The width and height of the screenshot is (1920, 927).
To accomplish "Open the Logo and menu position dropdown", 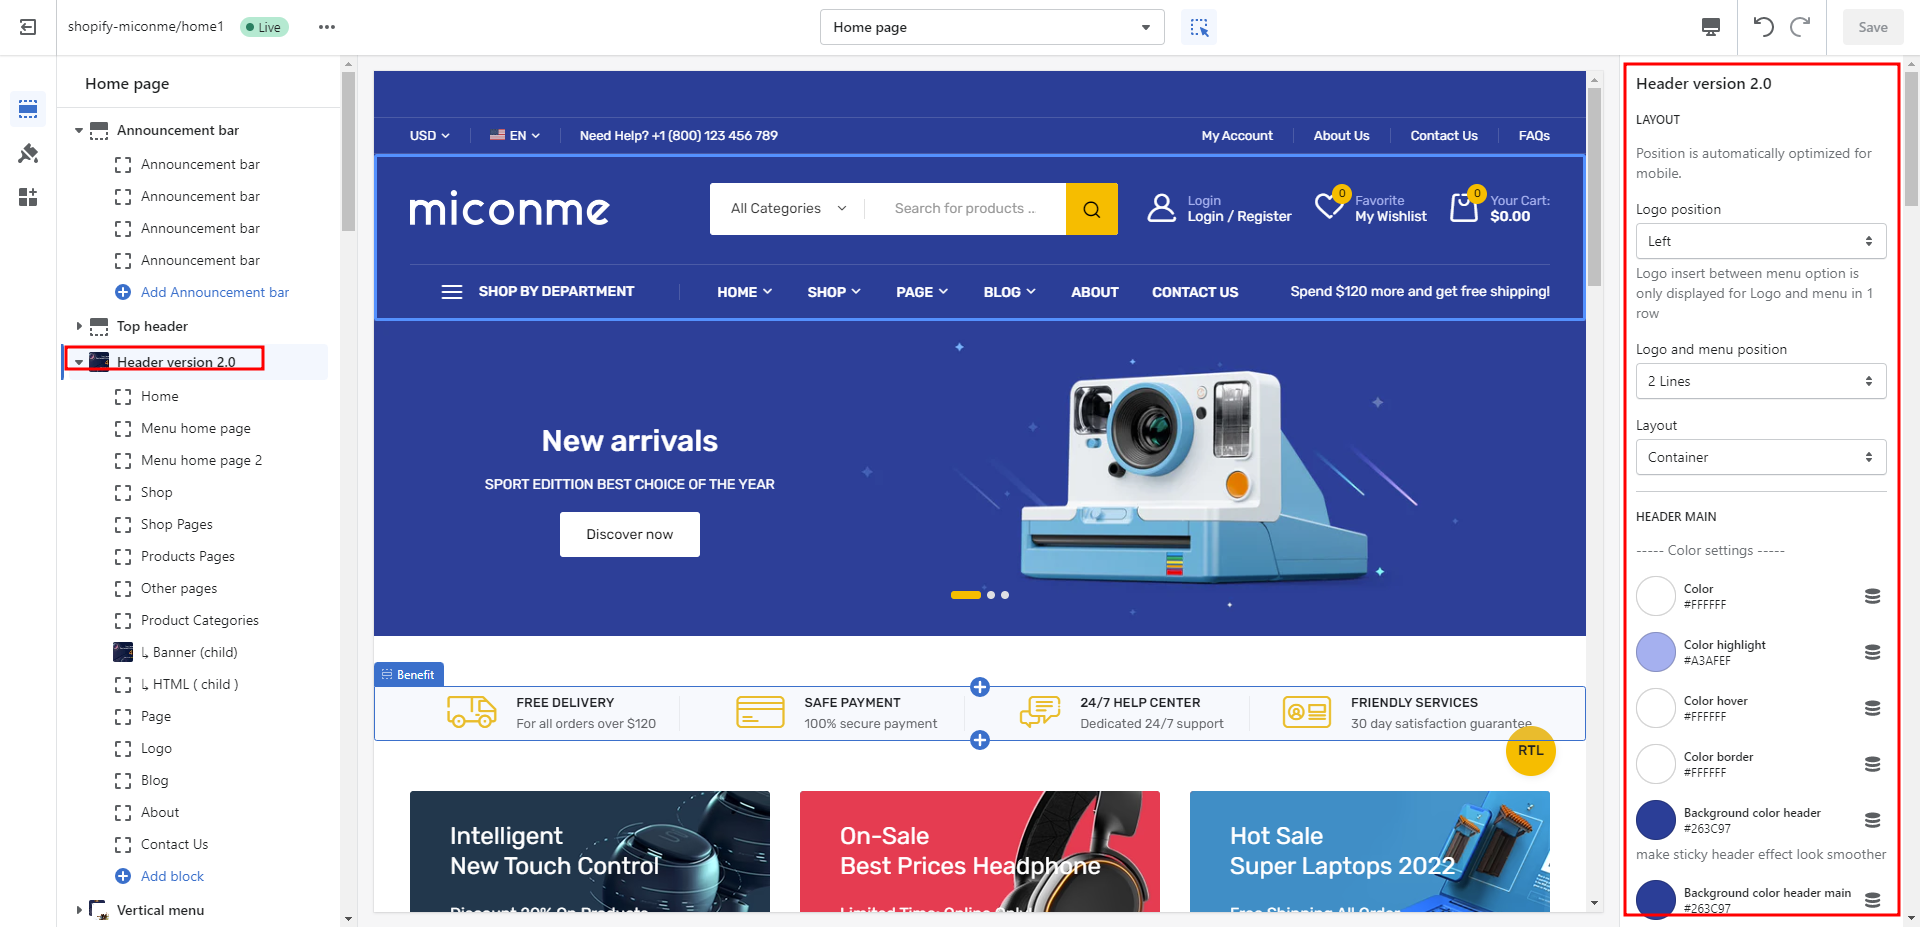I will coord(1760,381).
